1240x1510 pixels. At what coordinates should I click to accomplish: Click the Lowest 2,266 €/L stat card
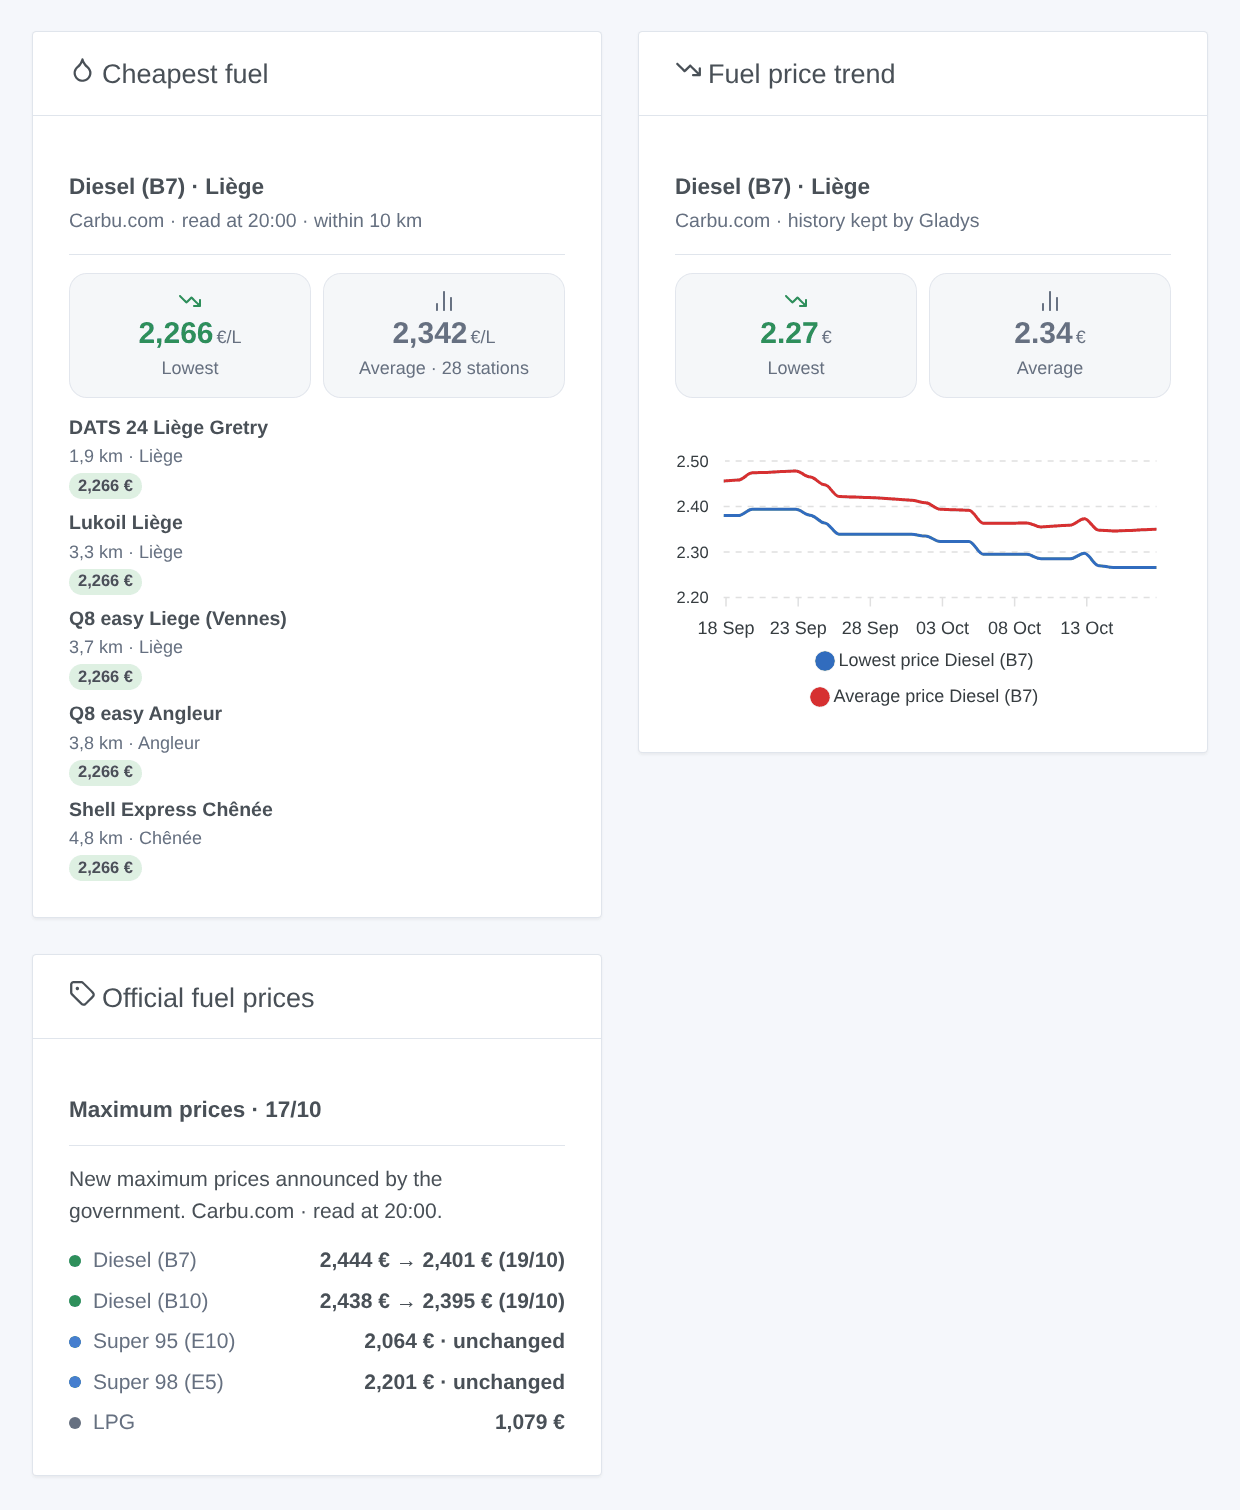pyautogui.click(x=190, y=335)
